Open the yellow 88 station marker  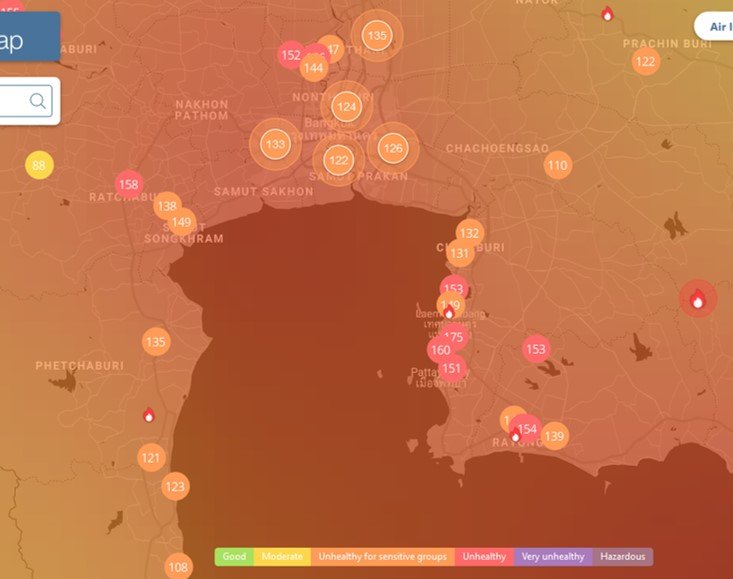pos(39,165)
